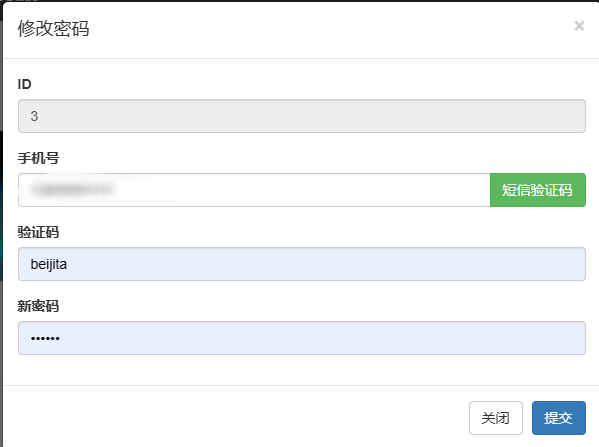599x447 pixels.
Task: Click the 手机号 label text
Action: click(38, 158)
